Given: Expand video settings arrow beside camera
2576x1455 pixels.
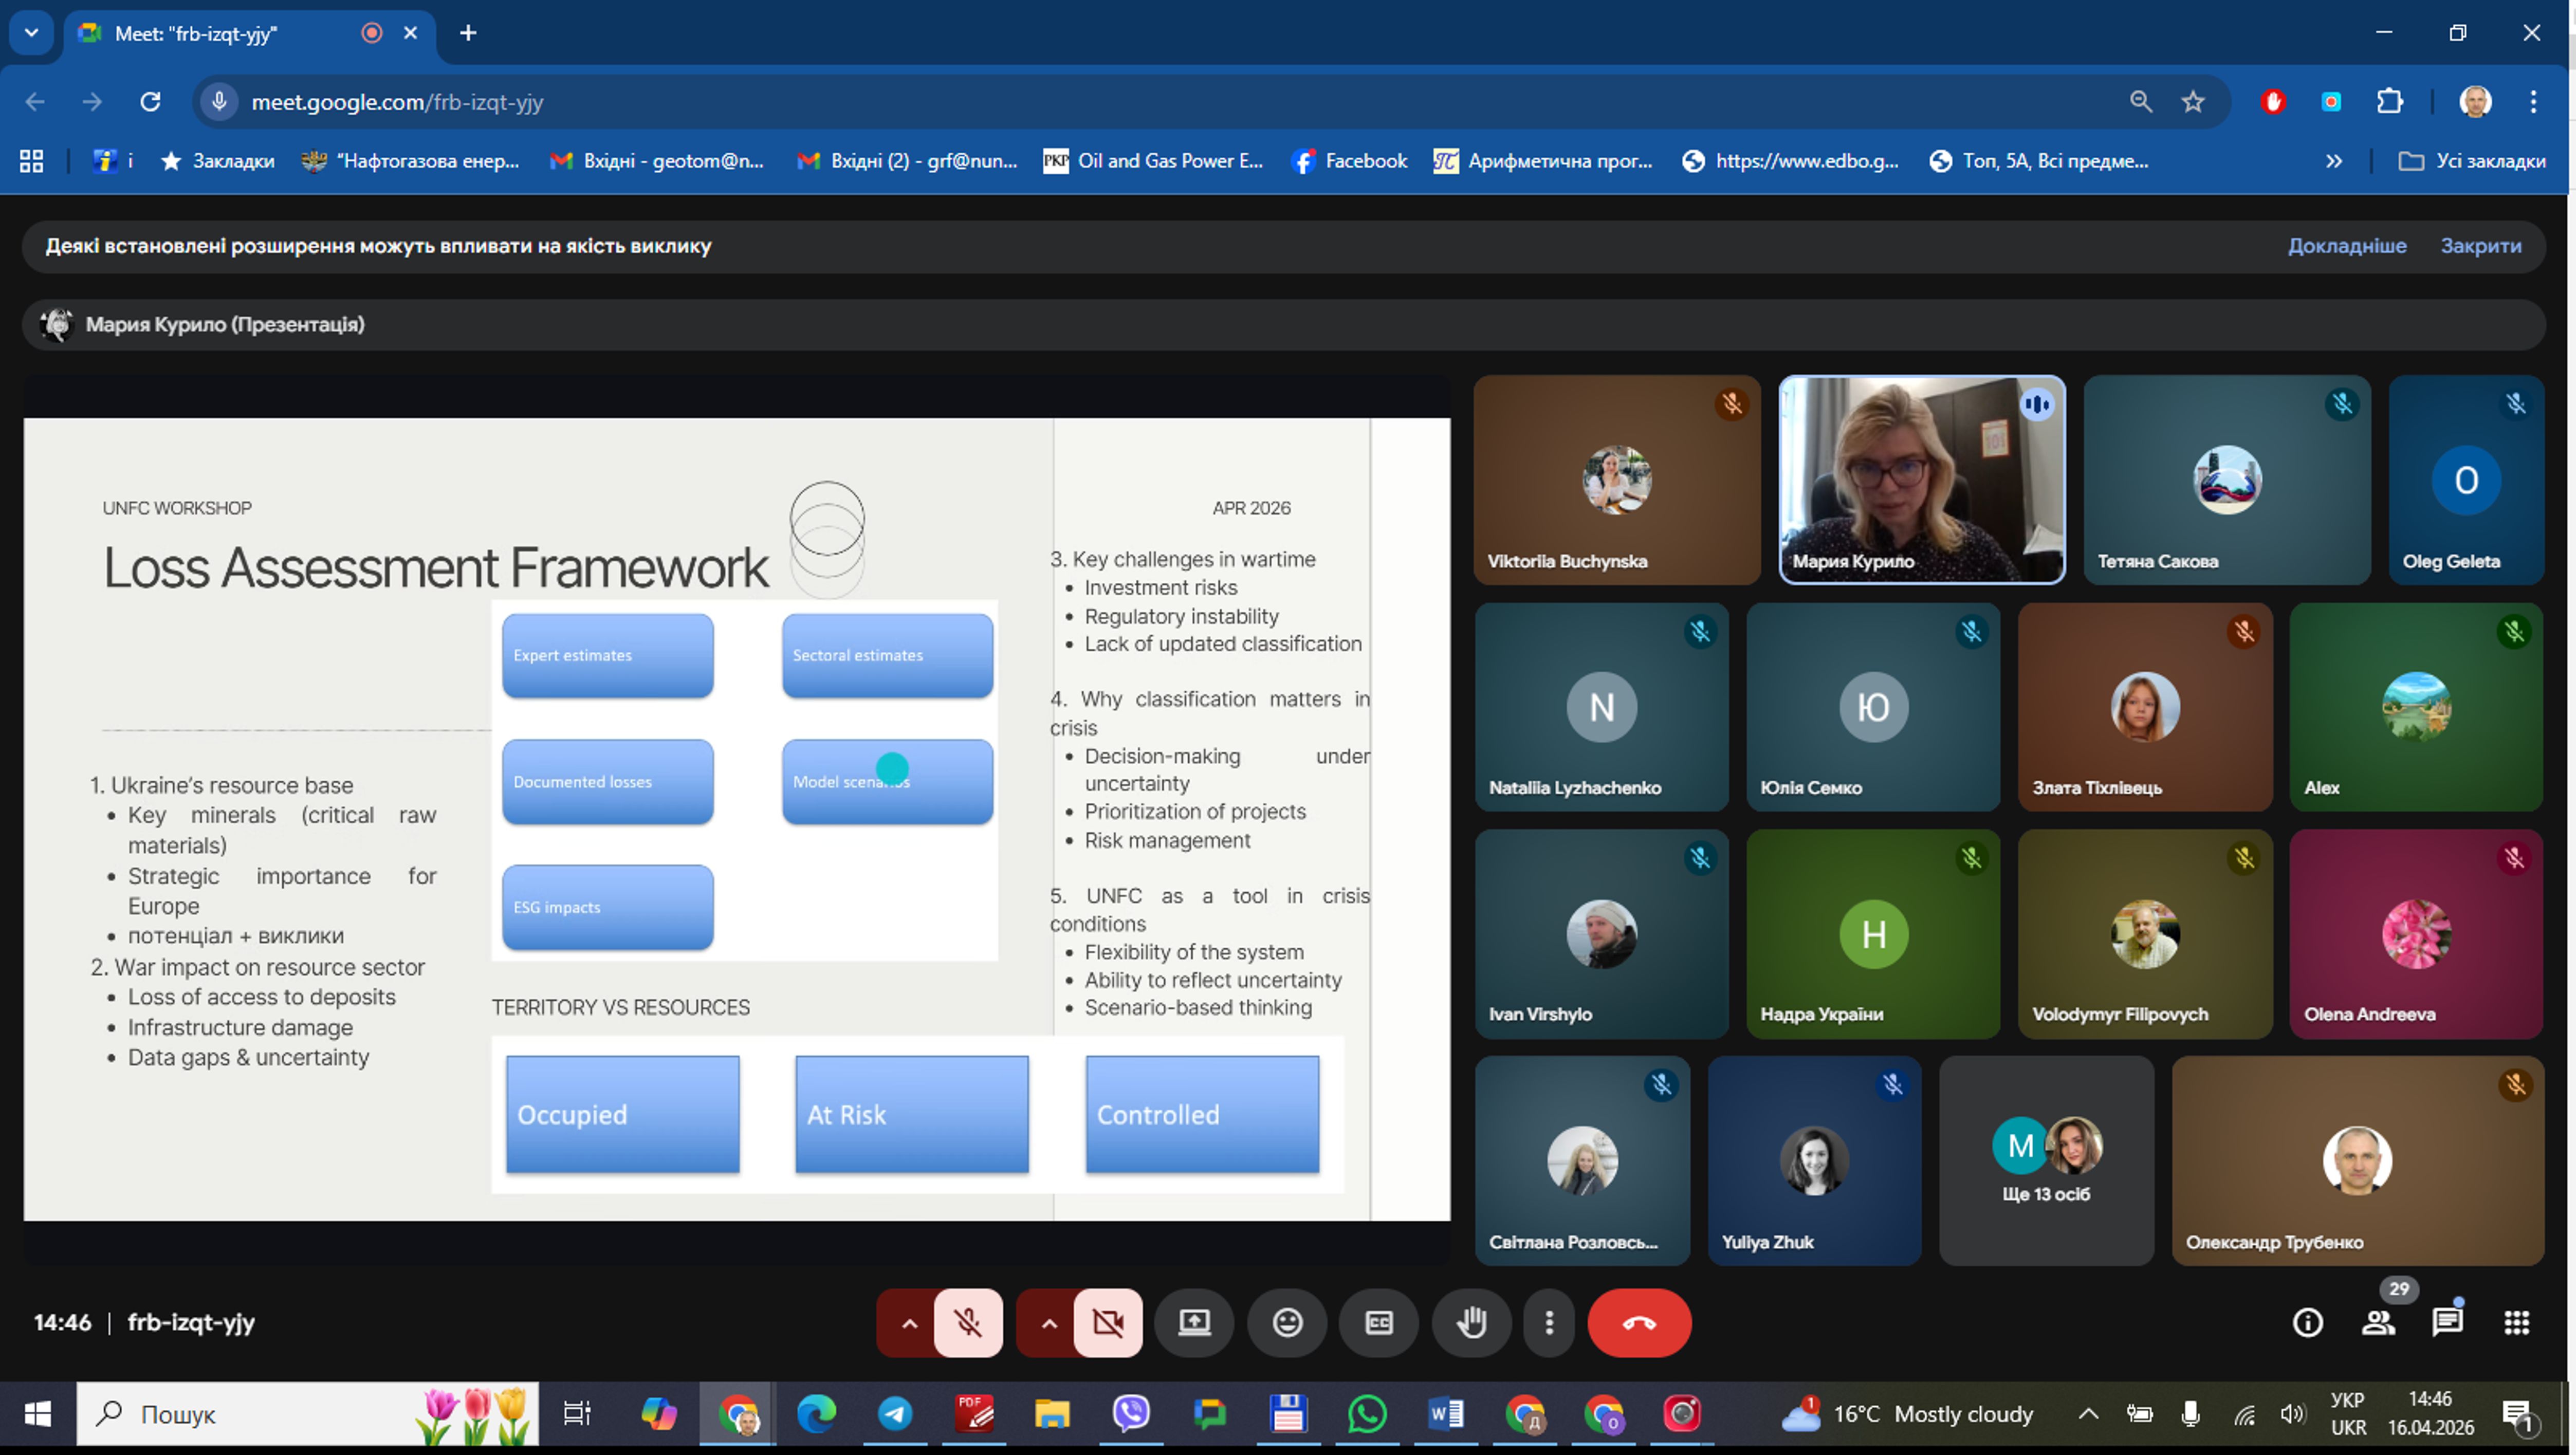Looking at the screenshot, I should tap(1048, 1322).
